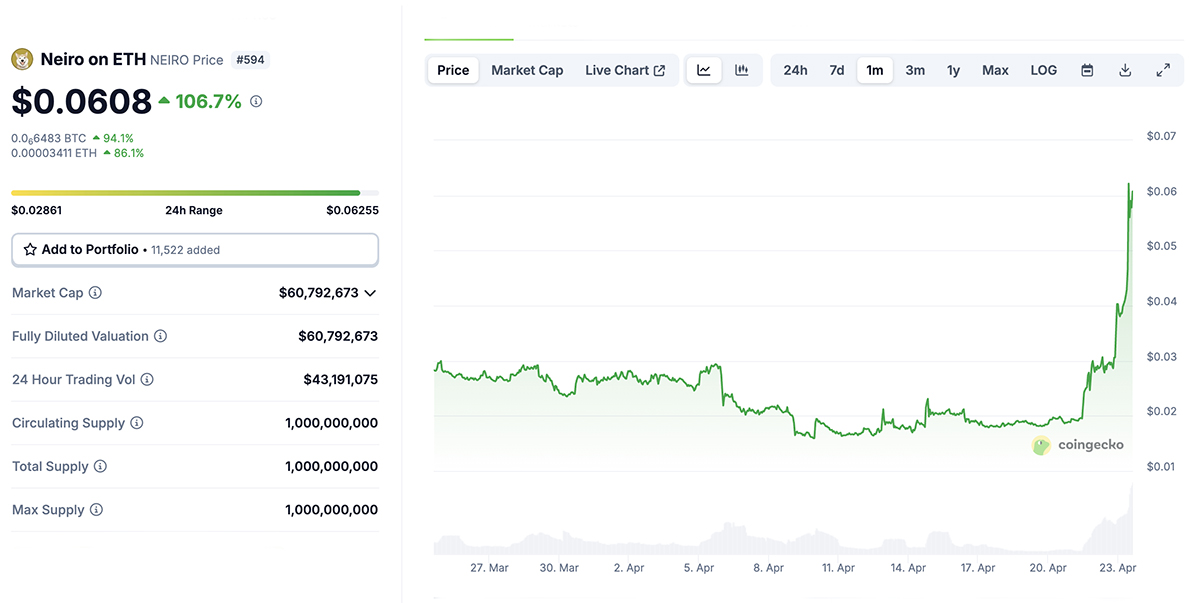Screen dimensions: 1200x603
Task: Click the #594 rank badge
Action: tap(250, 60)
